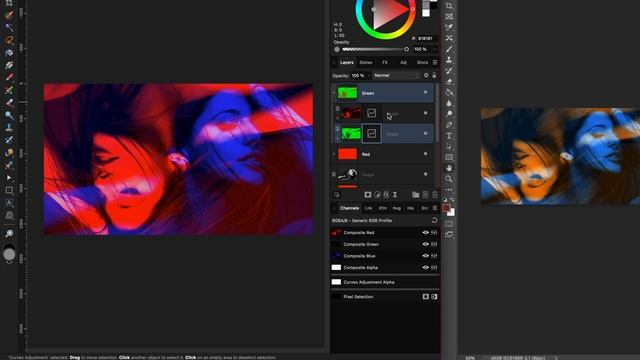Viewport: 640px width, 360px height.
Task: Hide the Composite Red channel eye
Action: pyautogui.click(x=425, y=233)
